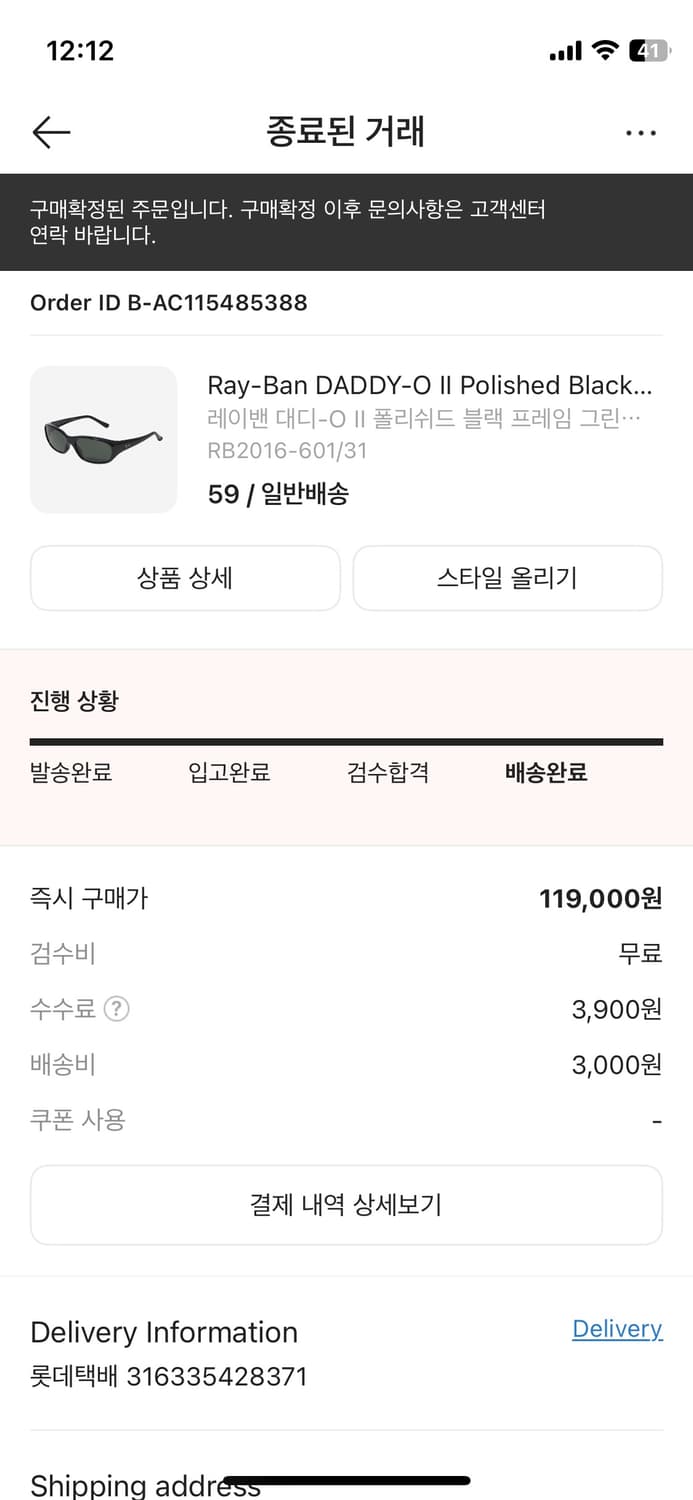Tap the progress bar above the status steps
The width and height of the screenshot is (693, 1500).
coord(346,741)
